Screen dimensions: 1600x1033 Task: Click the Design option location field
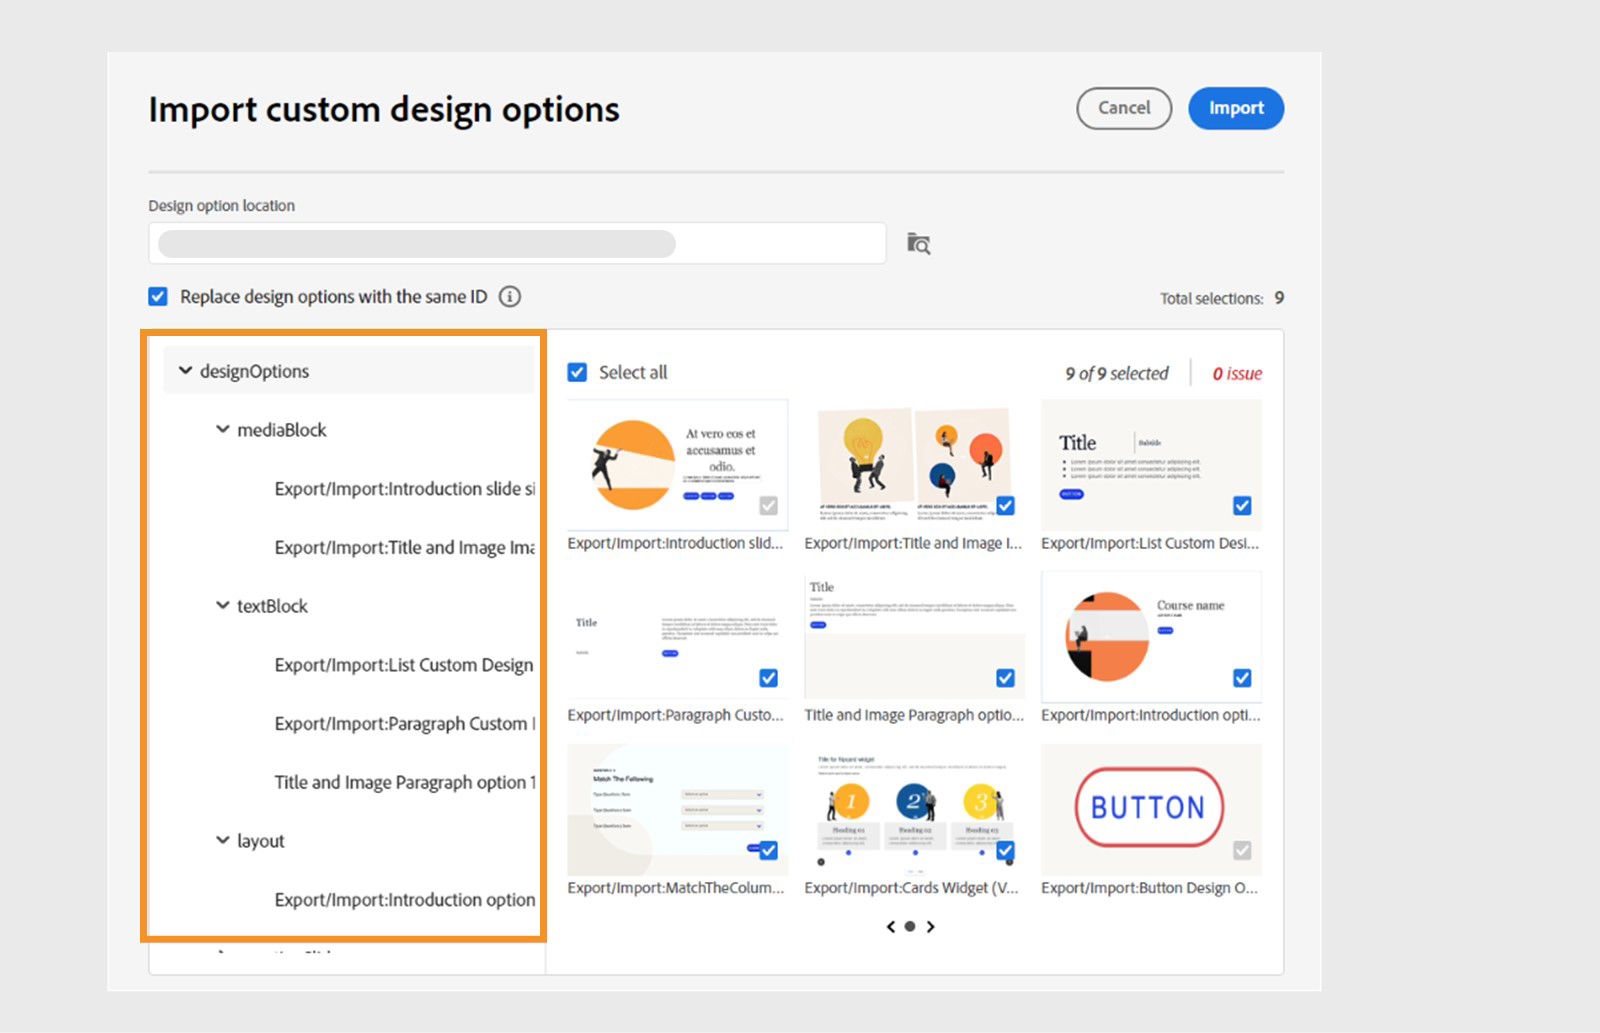pos(517,244)
